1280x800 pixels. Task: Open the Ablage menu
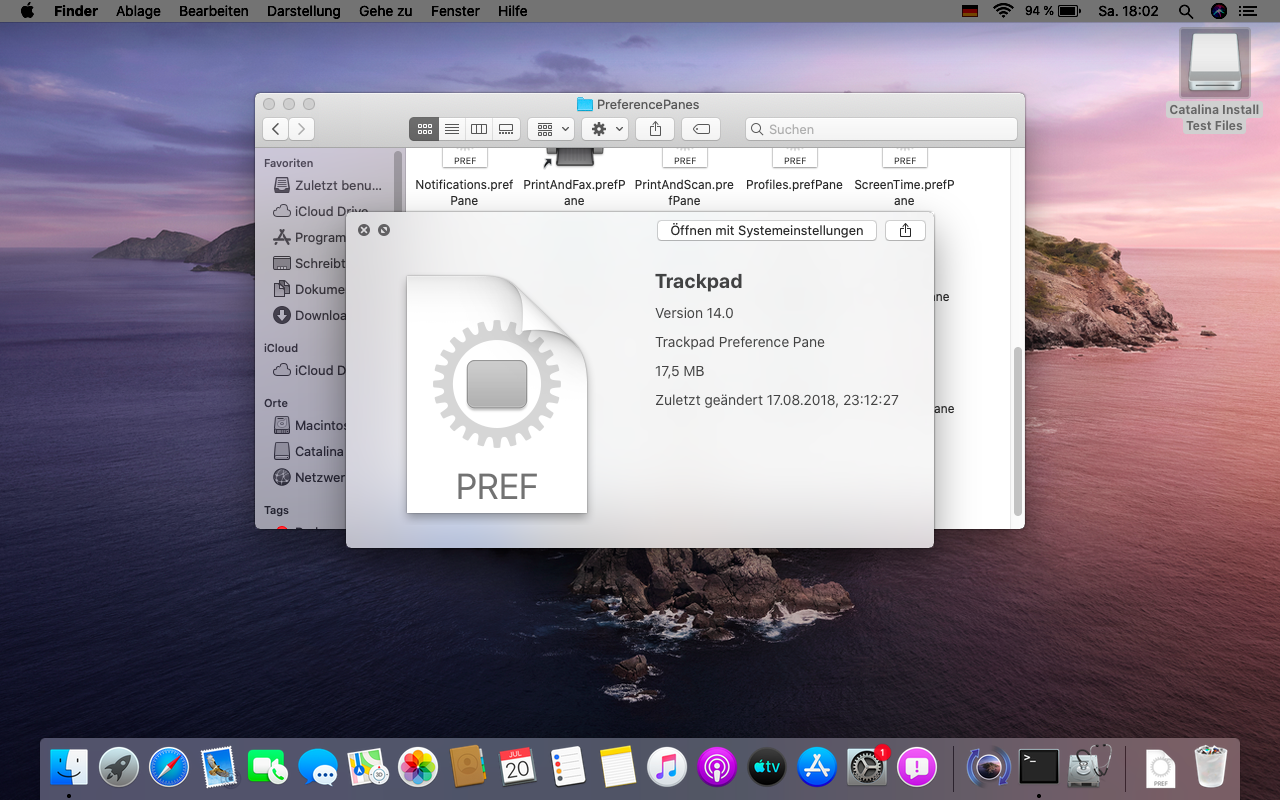tap(138, 11)
